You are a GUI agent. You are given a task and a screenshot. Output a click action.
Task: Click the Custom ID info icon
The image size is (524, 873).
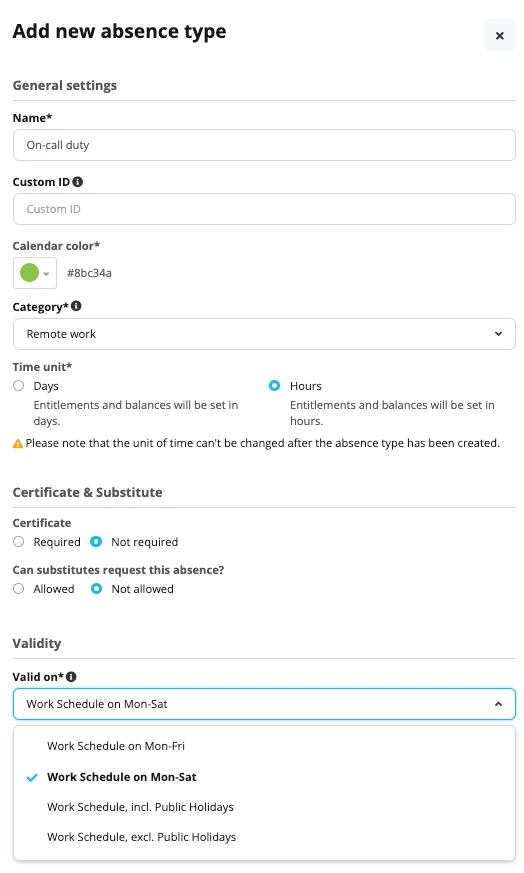point(78,182)
